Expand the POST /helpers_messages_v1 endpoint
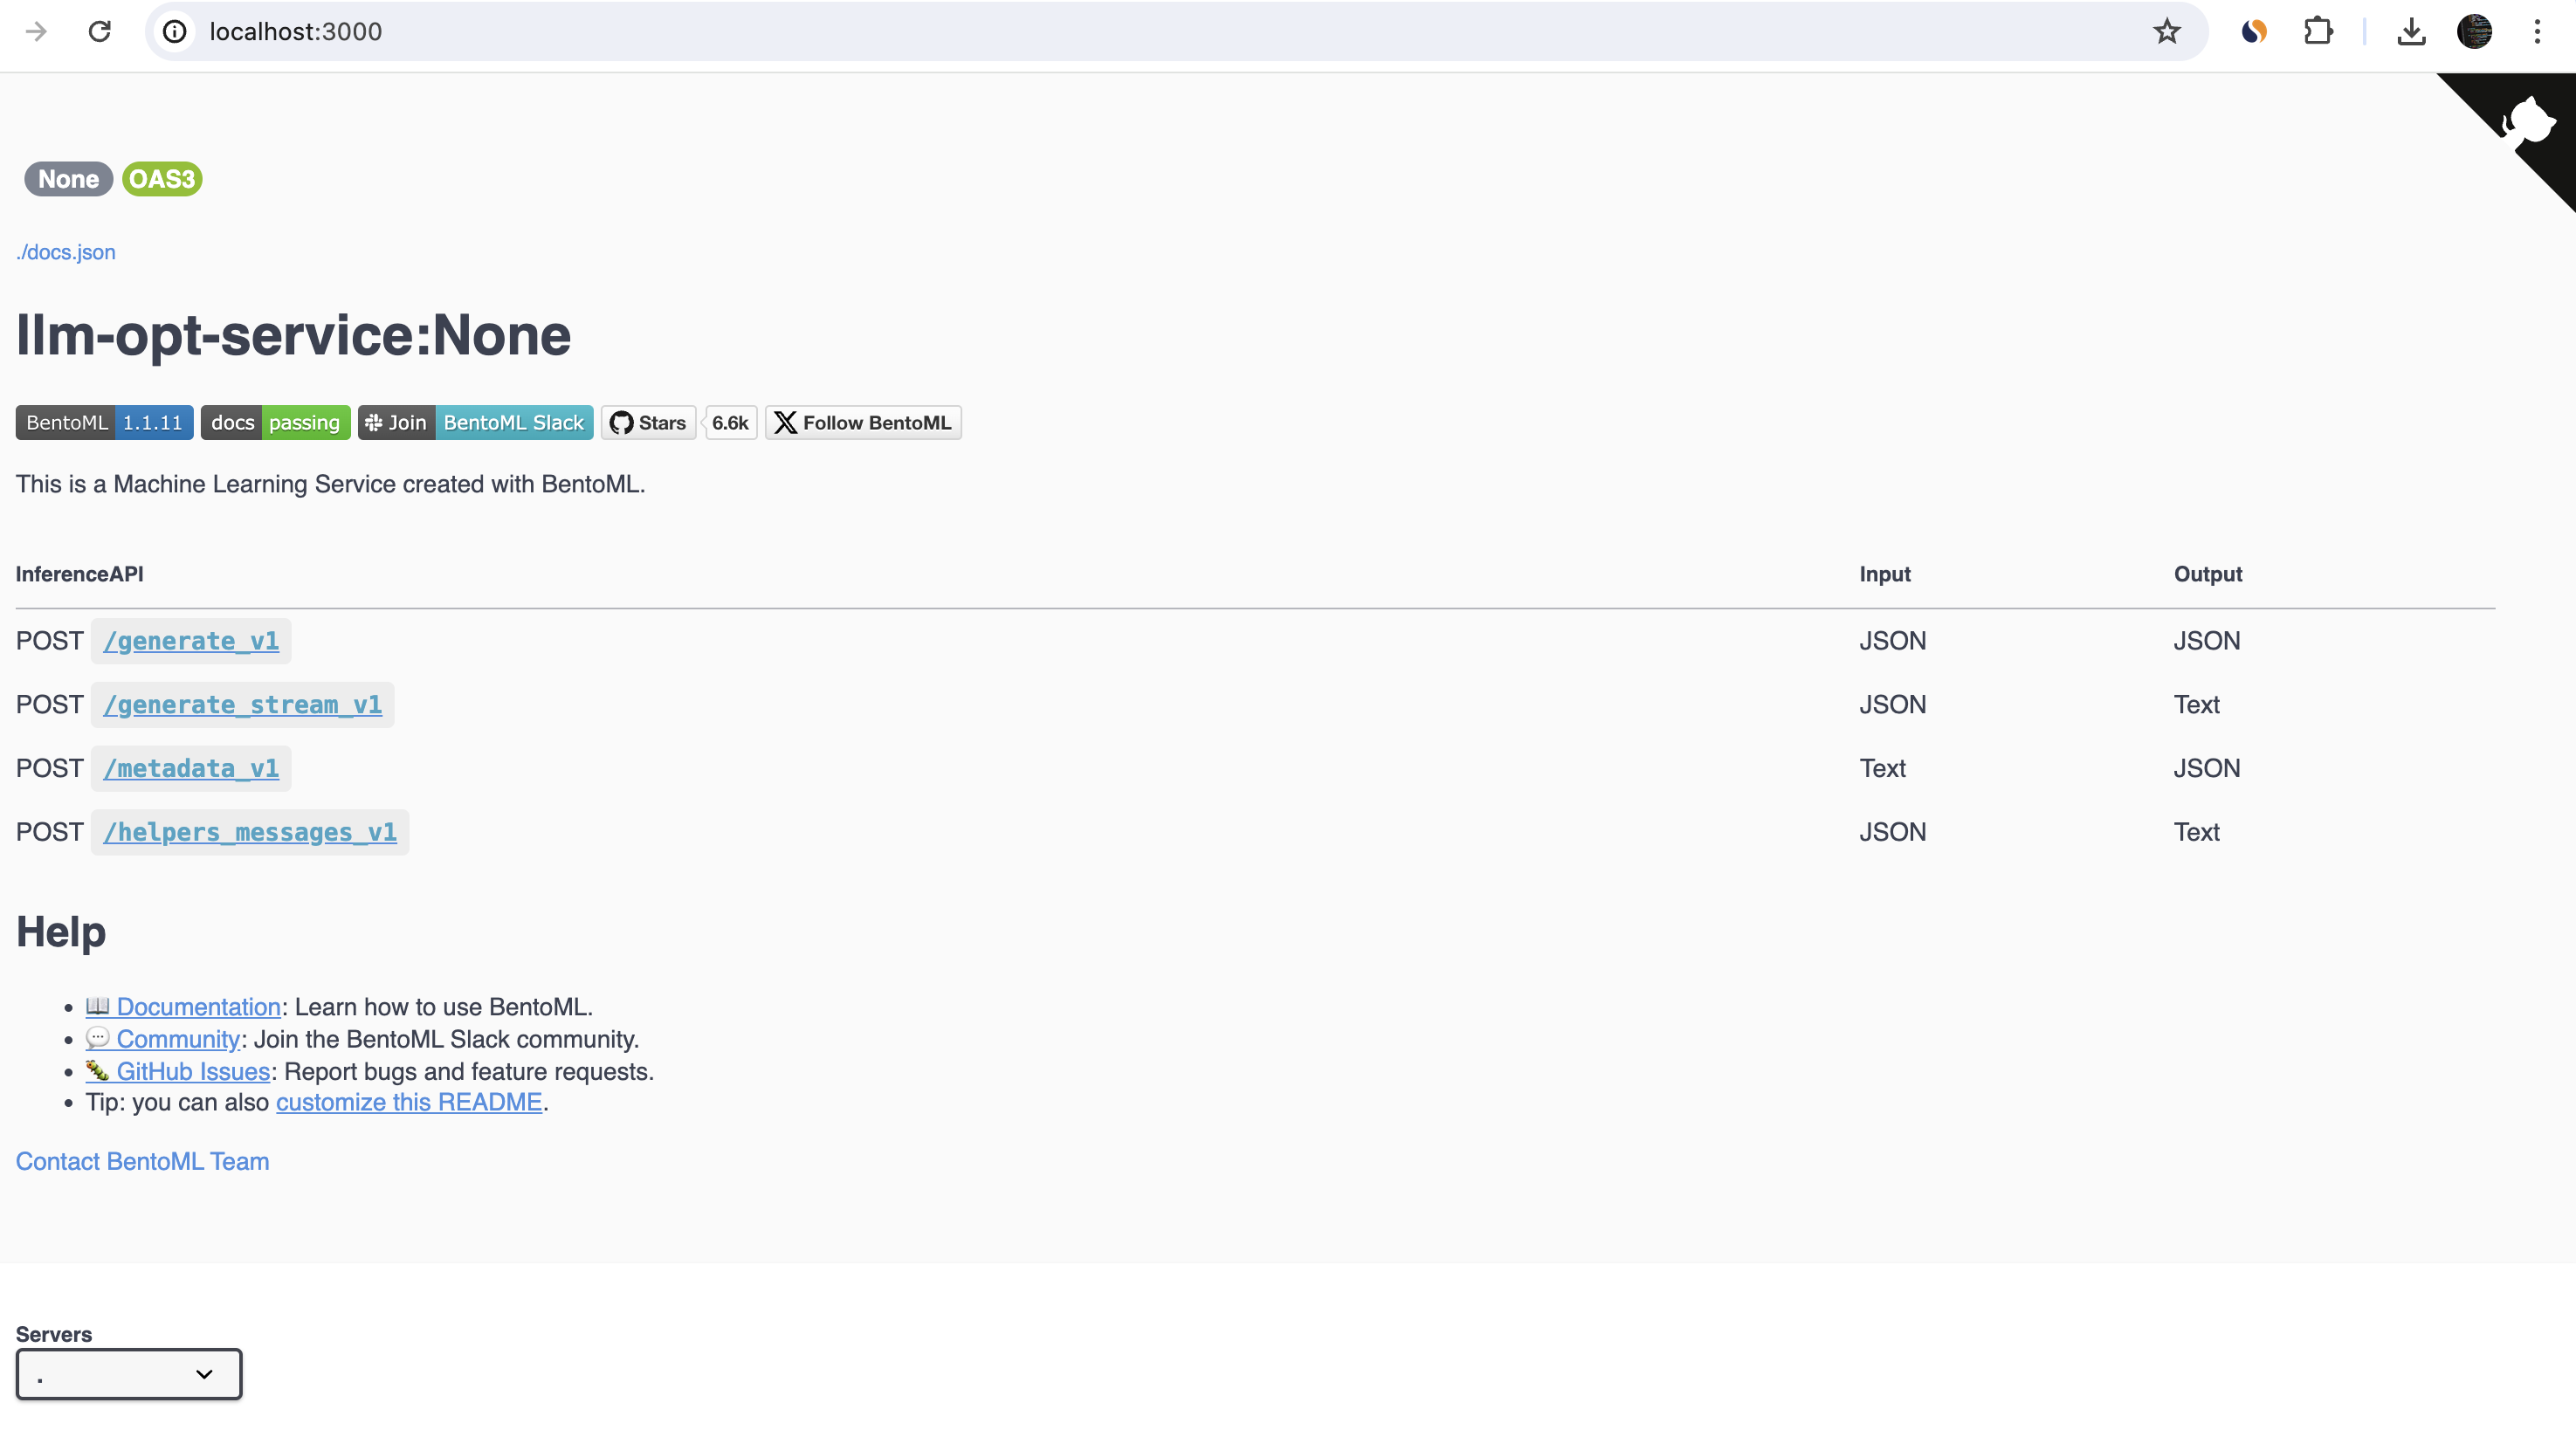Image resolution: width=2576 pixels, height=1430 pixels. (250, 831)
